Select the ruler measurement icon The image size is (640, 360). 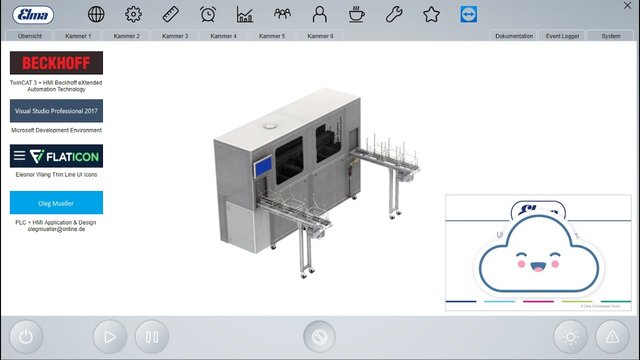pyautogui.click(x=171, y=15)
